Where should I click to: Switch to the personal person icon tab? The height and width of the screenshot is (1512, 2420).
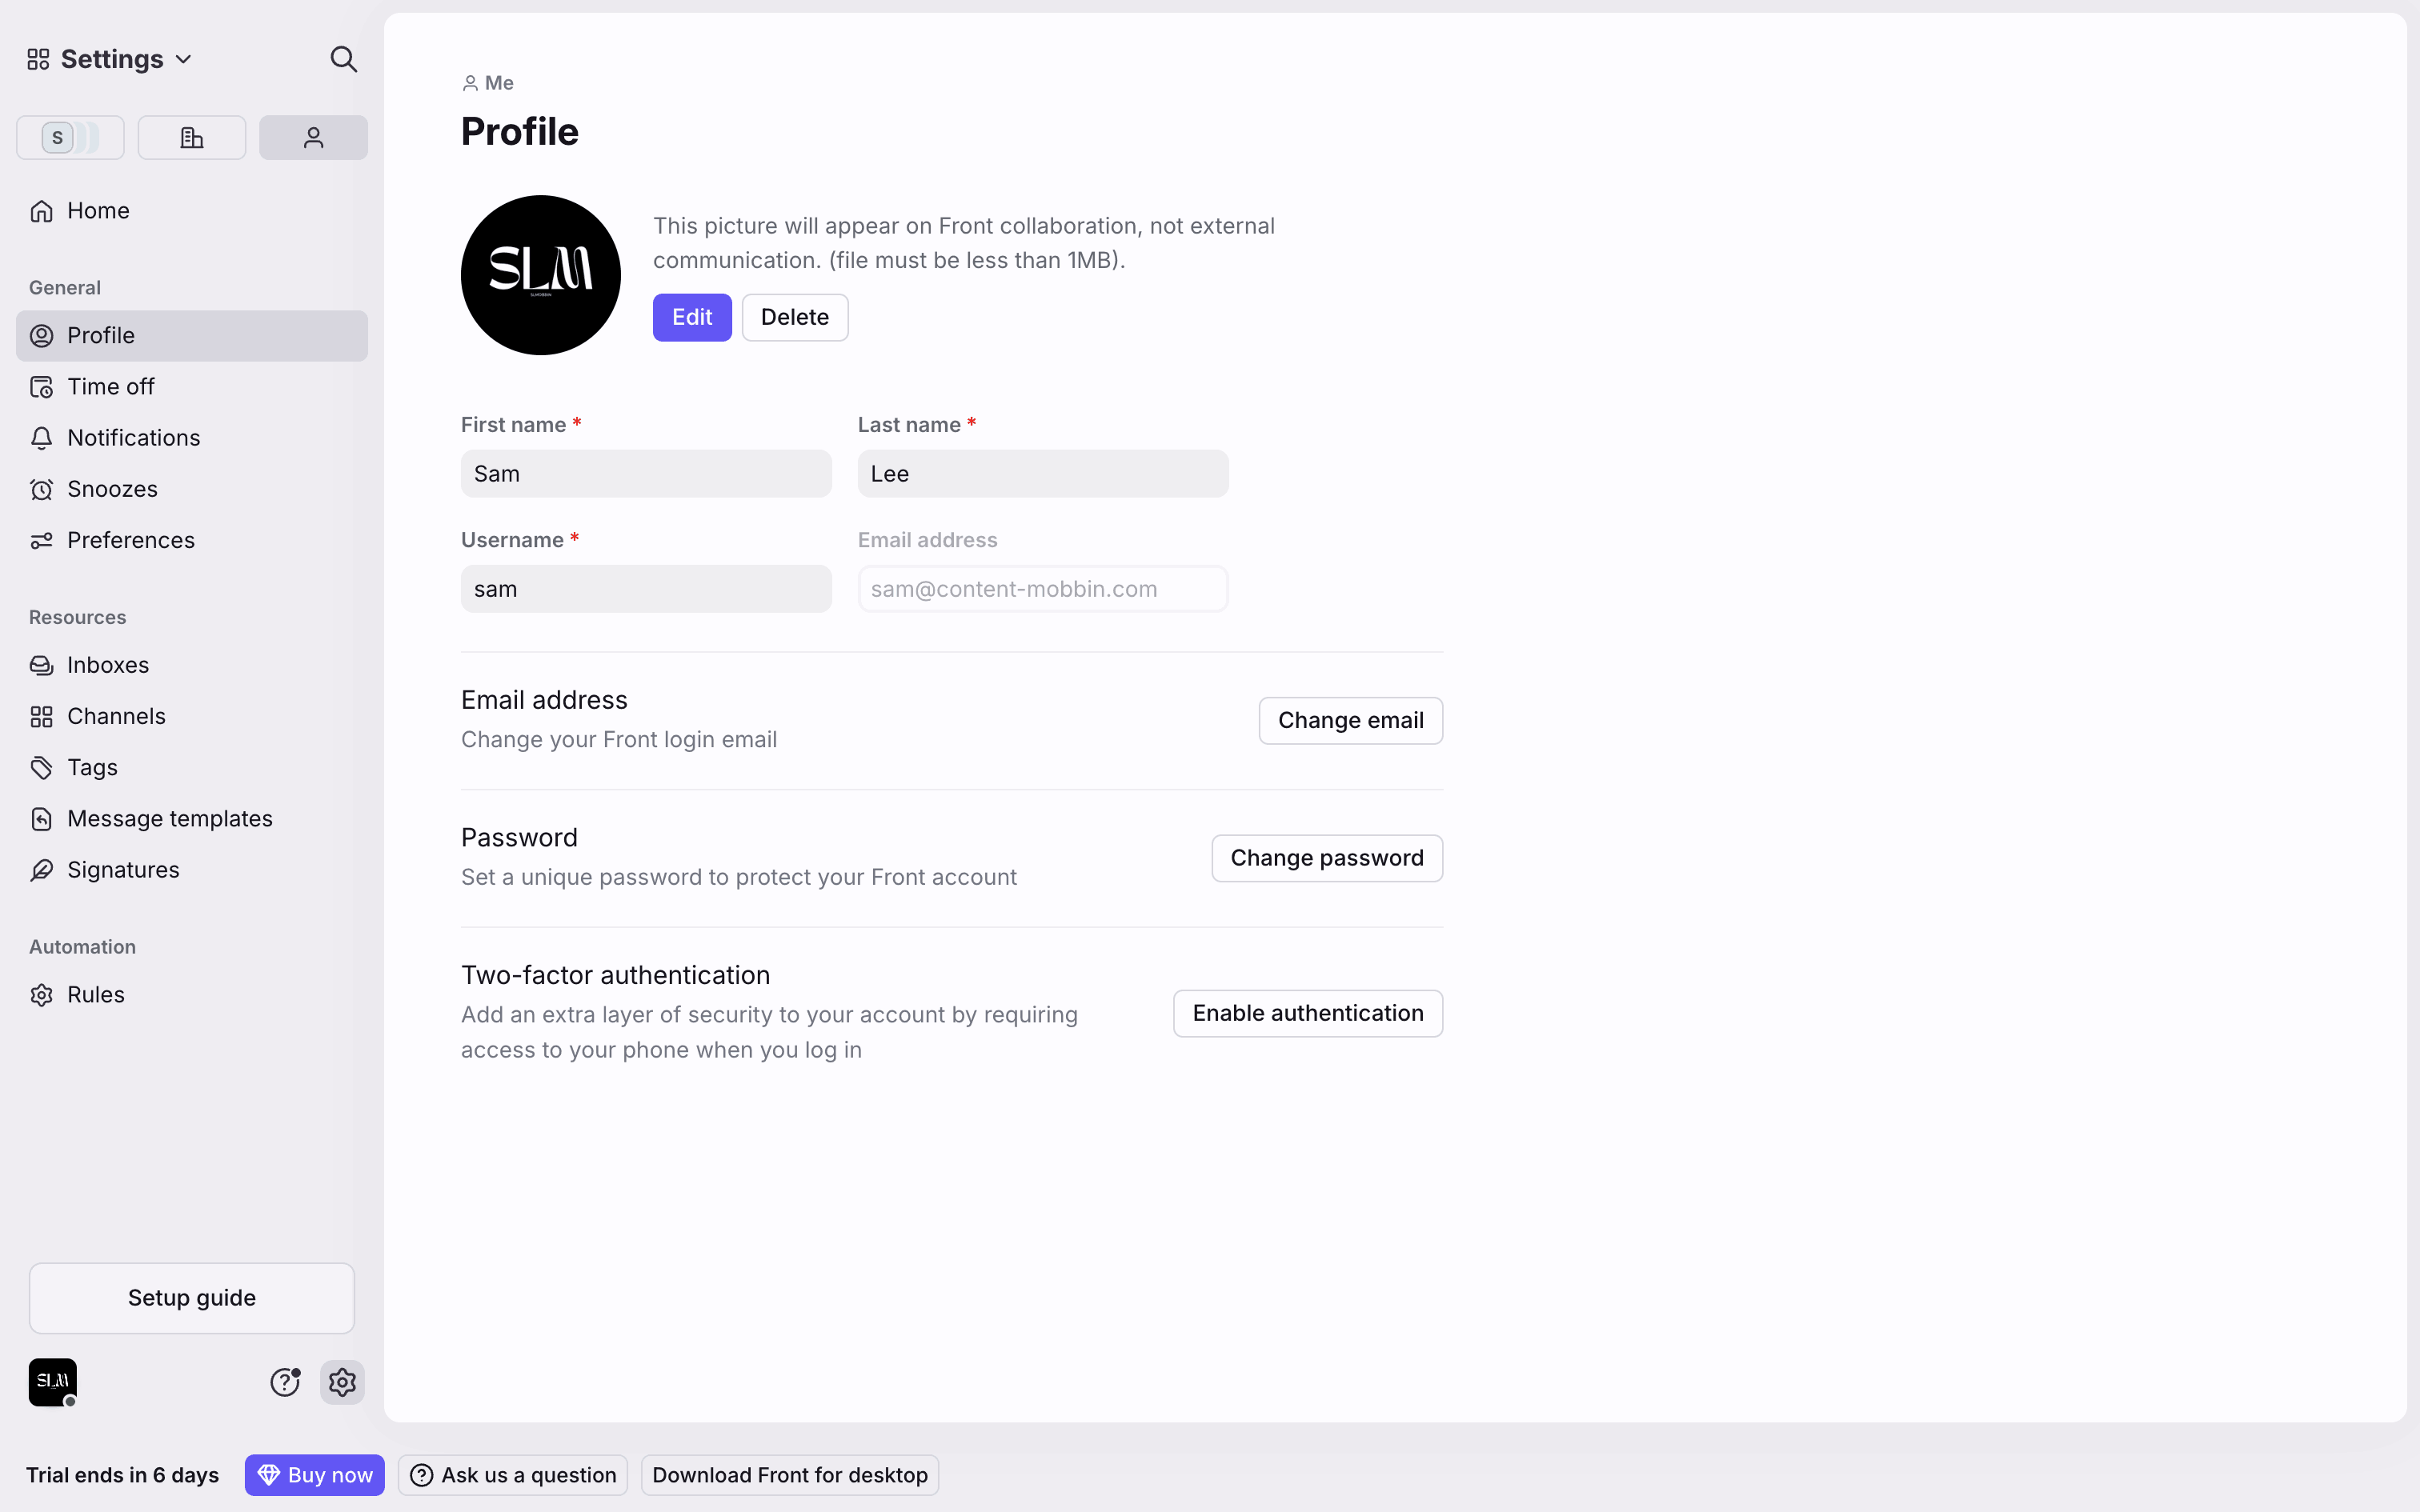[x=313, y=137]
